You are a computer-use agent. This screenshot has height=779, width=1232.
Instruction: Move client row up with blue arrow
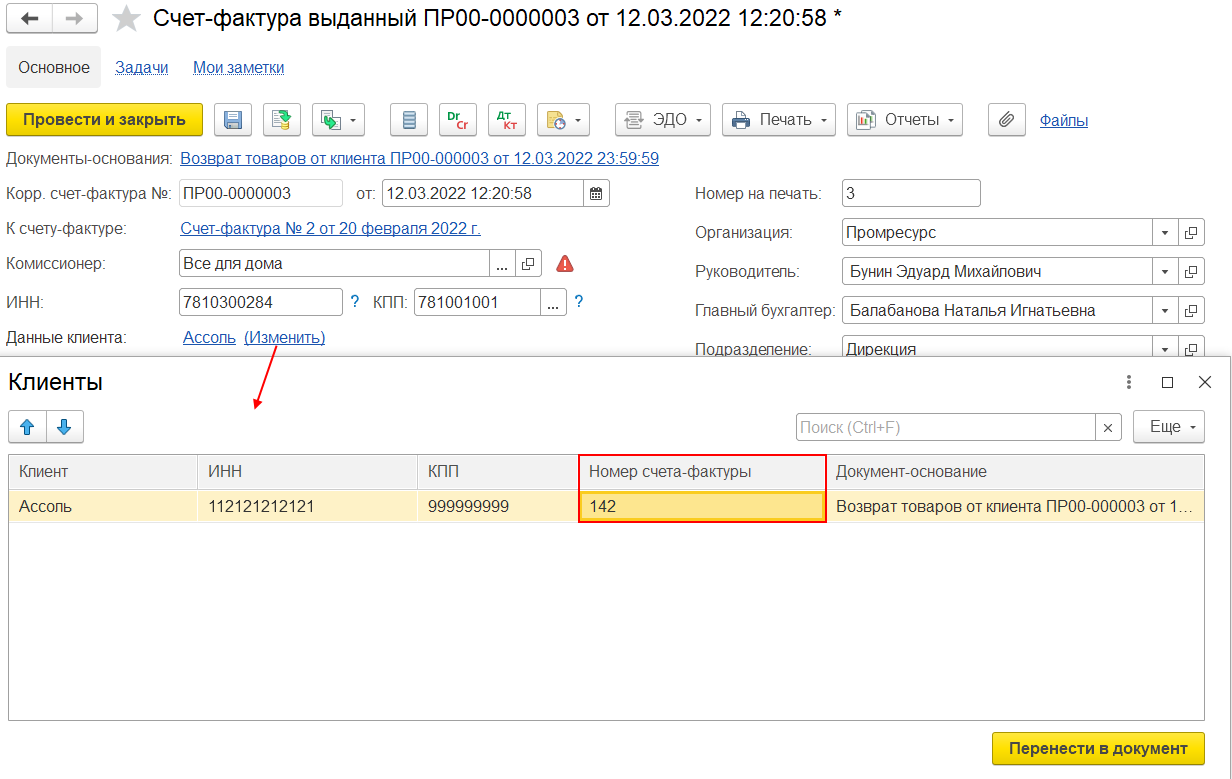pyautogui.click(x=27, y=427)
